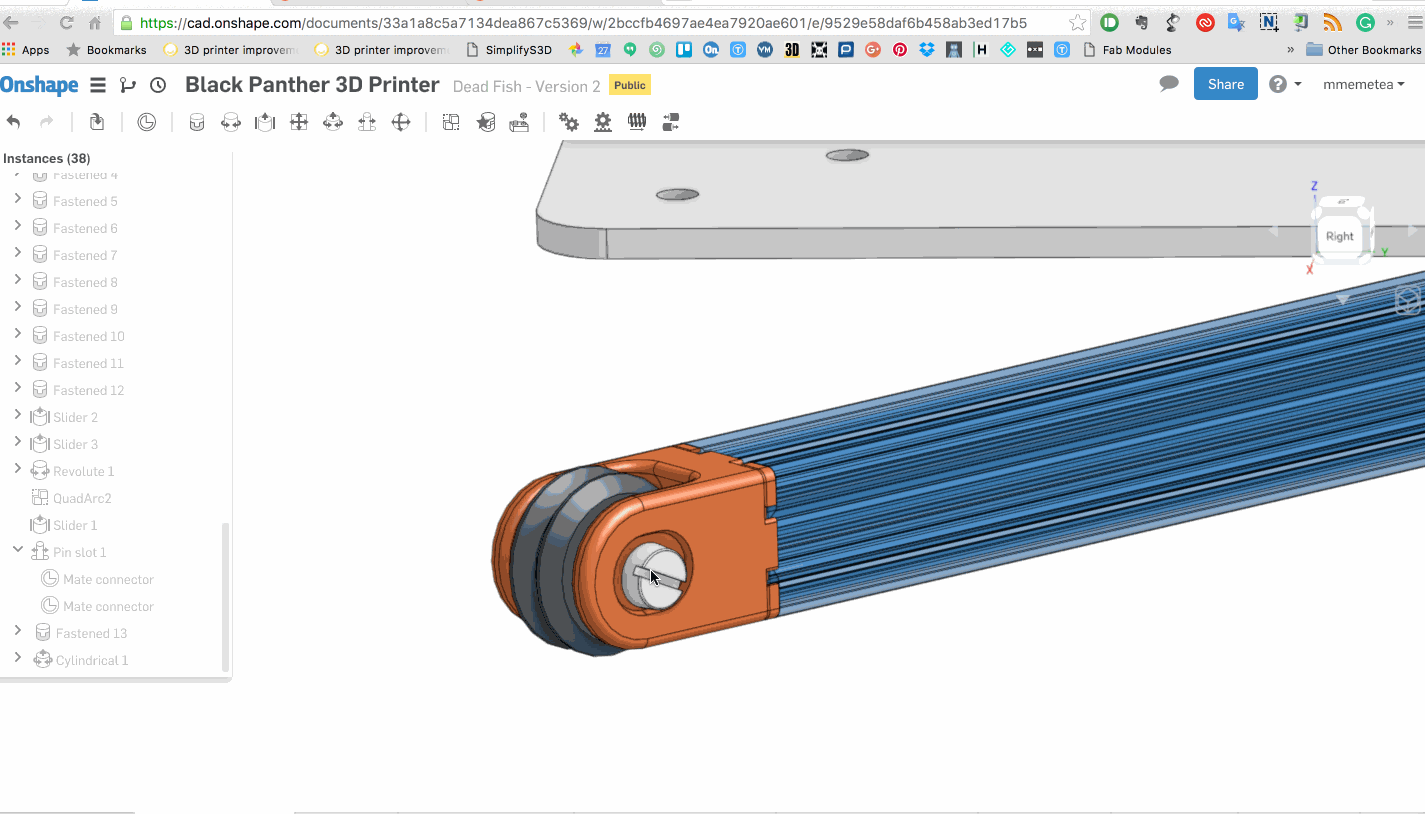Click the Insert parts and assemblies icon

pyautogui.click(x=97, y=122)
